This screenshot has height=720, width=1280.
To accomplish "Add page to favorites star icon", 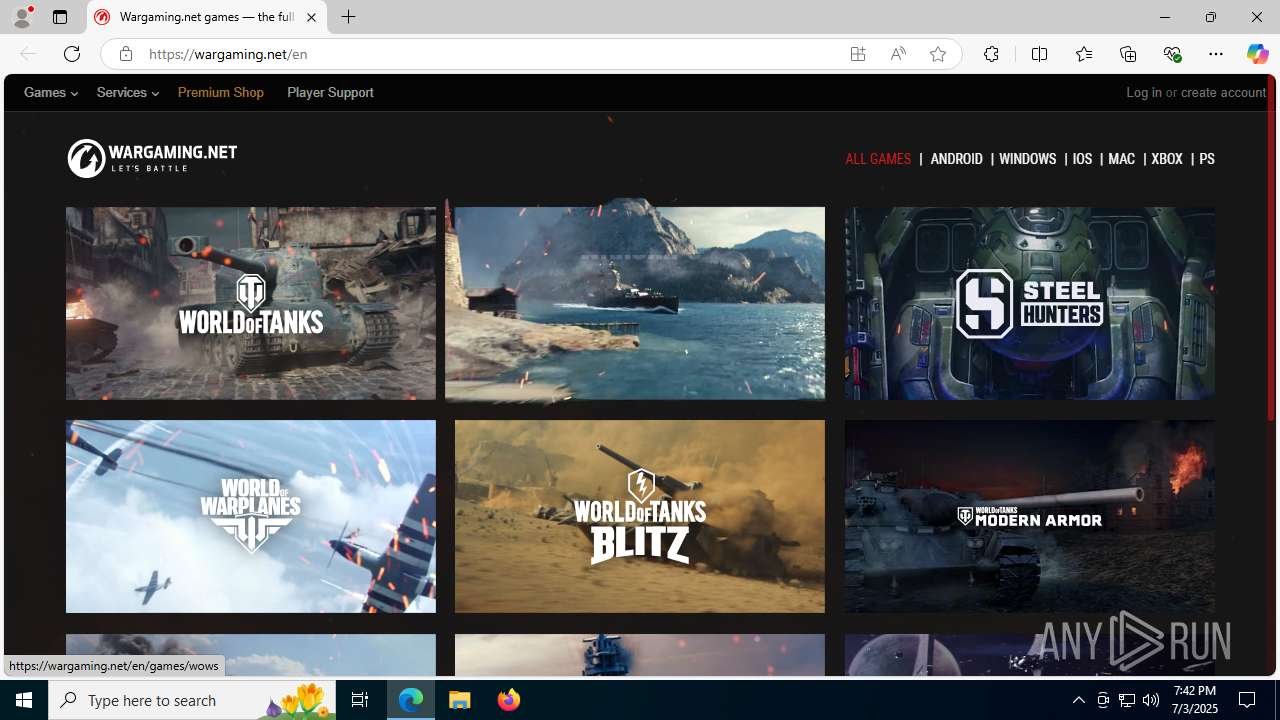I will pos(938,54).
